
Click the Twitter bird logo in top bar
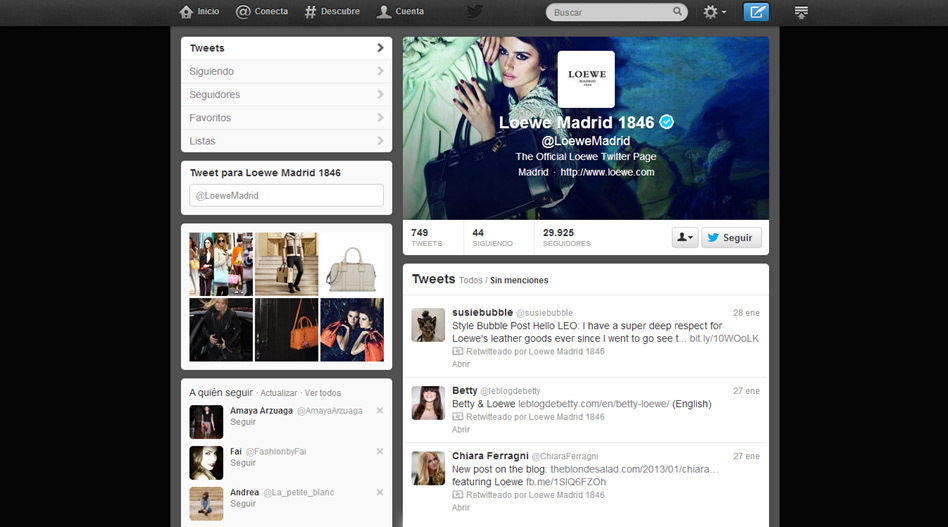tap(475, 11)
